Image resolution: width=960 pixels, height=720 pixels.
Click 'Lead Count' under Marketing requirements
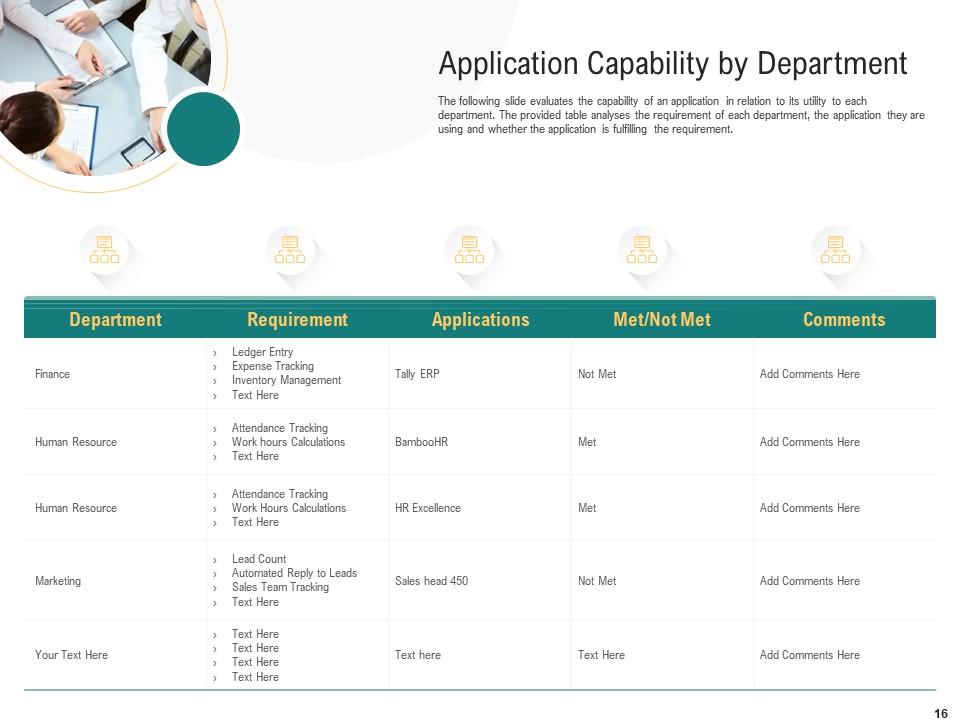tap(258, 558)
